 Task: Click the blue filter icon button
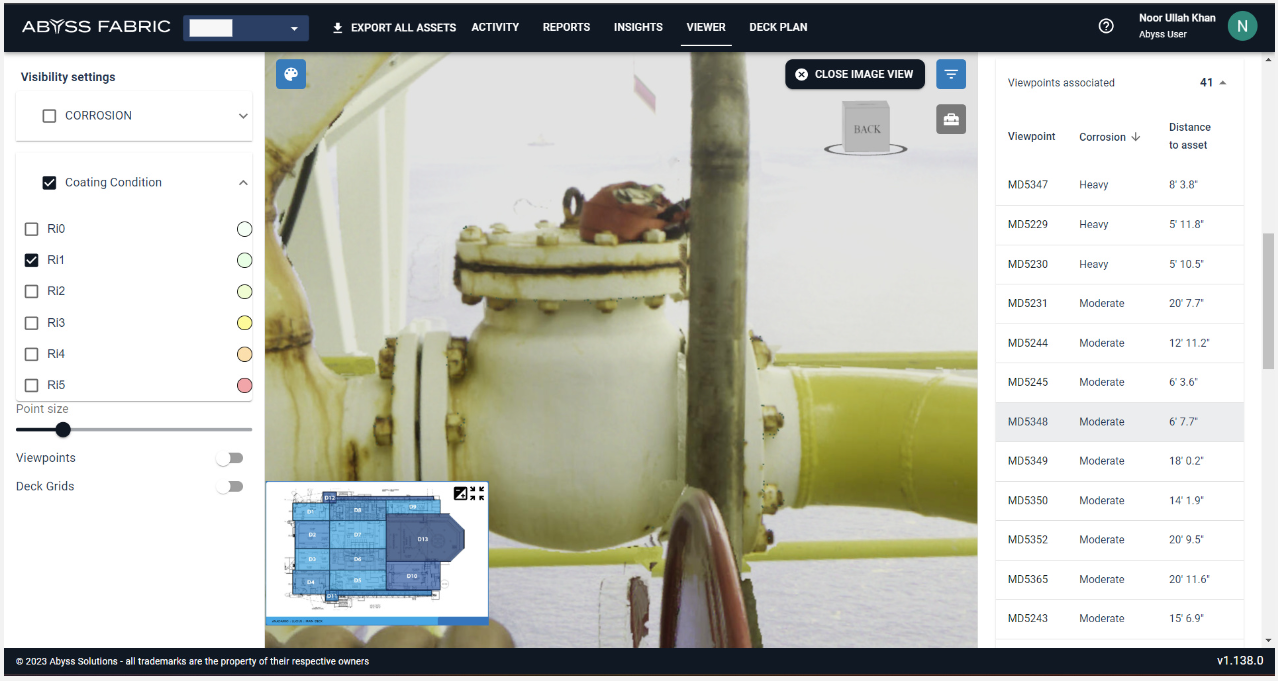[x=951, y=74]
